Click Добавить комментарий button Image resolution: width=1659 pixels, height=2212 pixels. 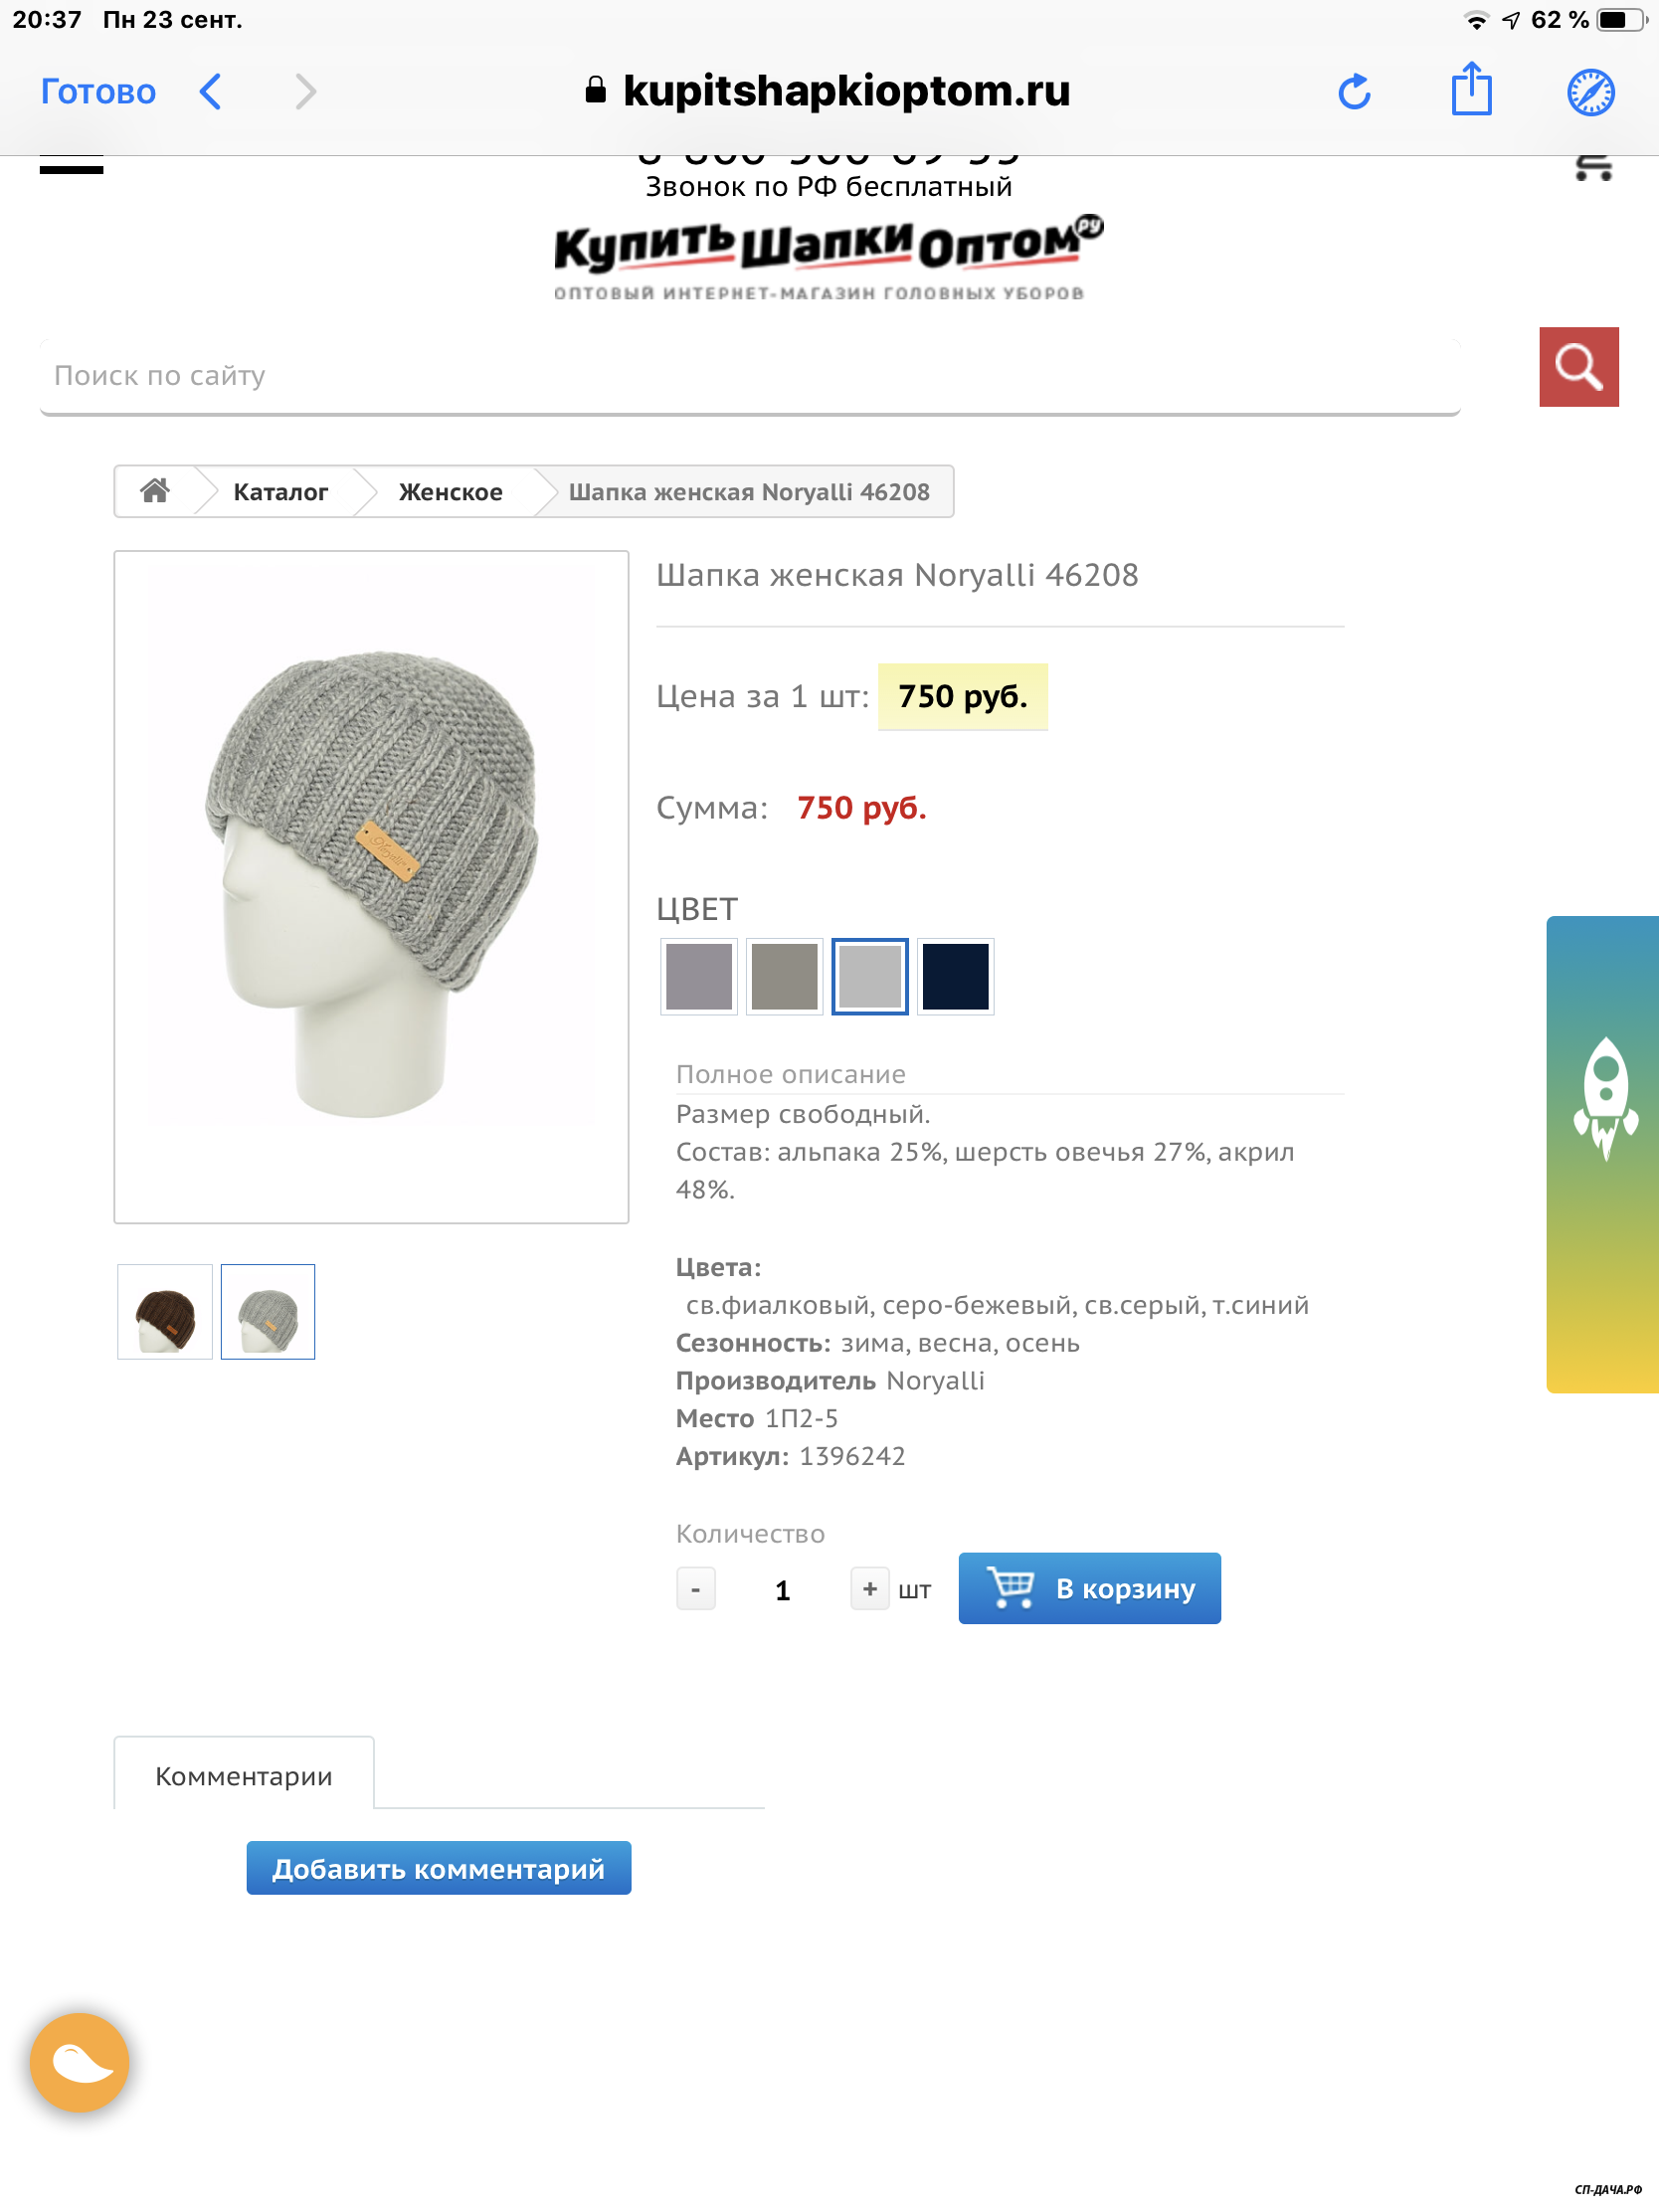[438, 1868]
